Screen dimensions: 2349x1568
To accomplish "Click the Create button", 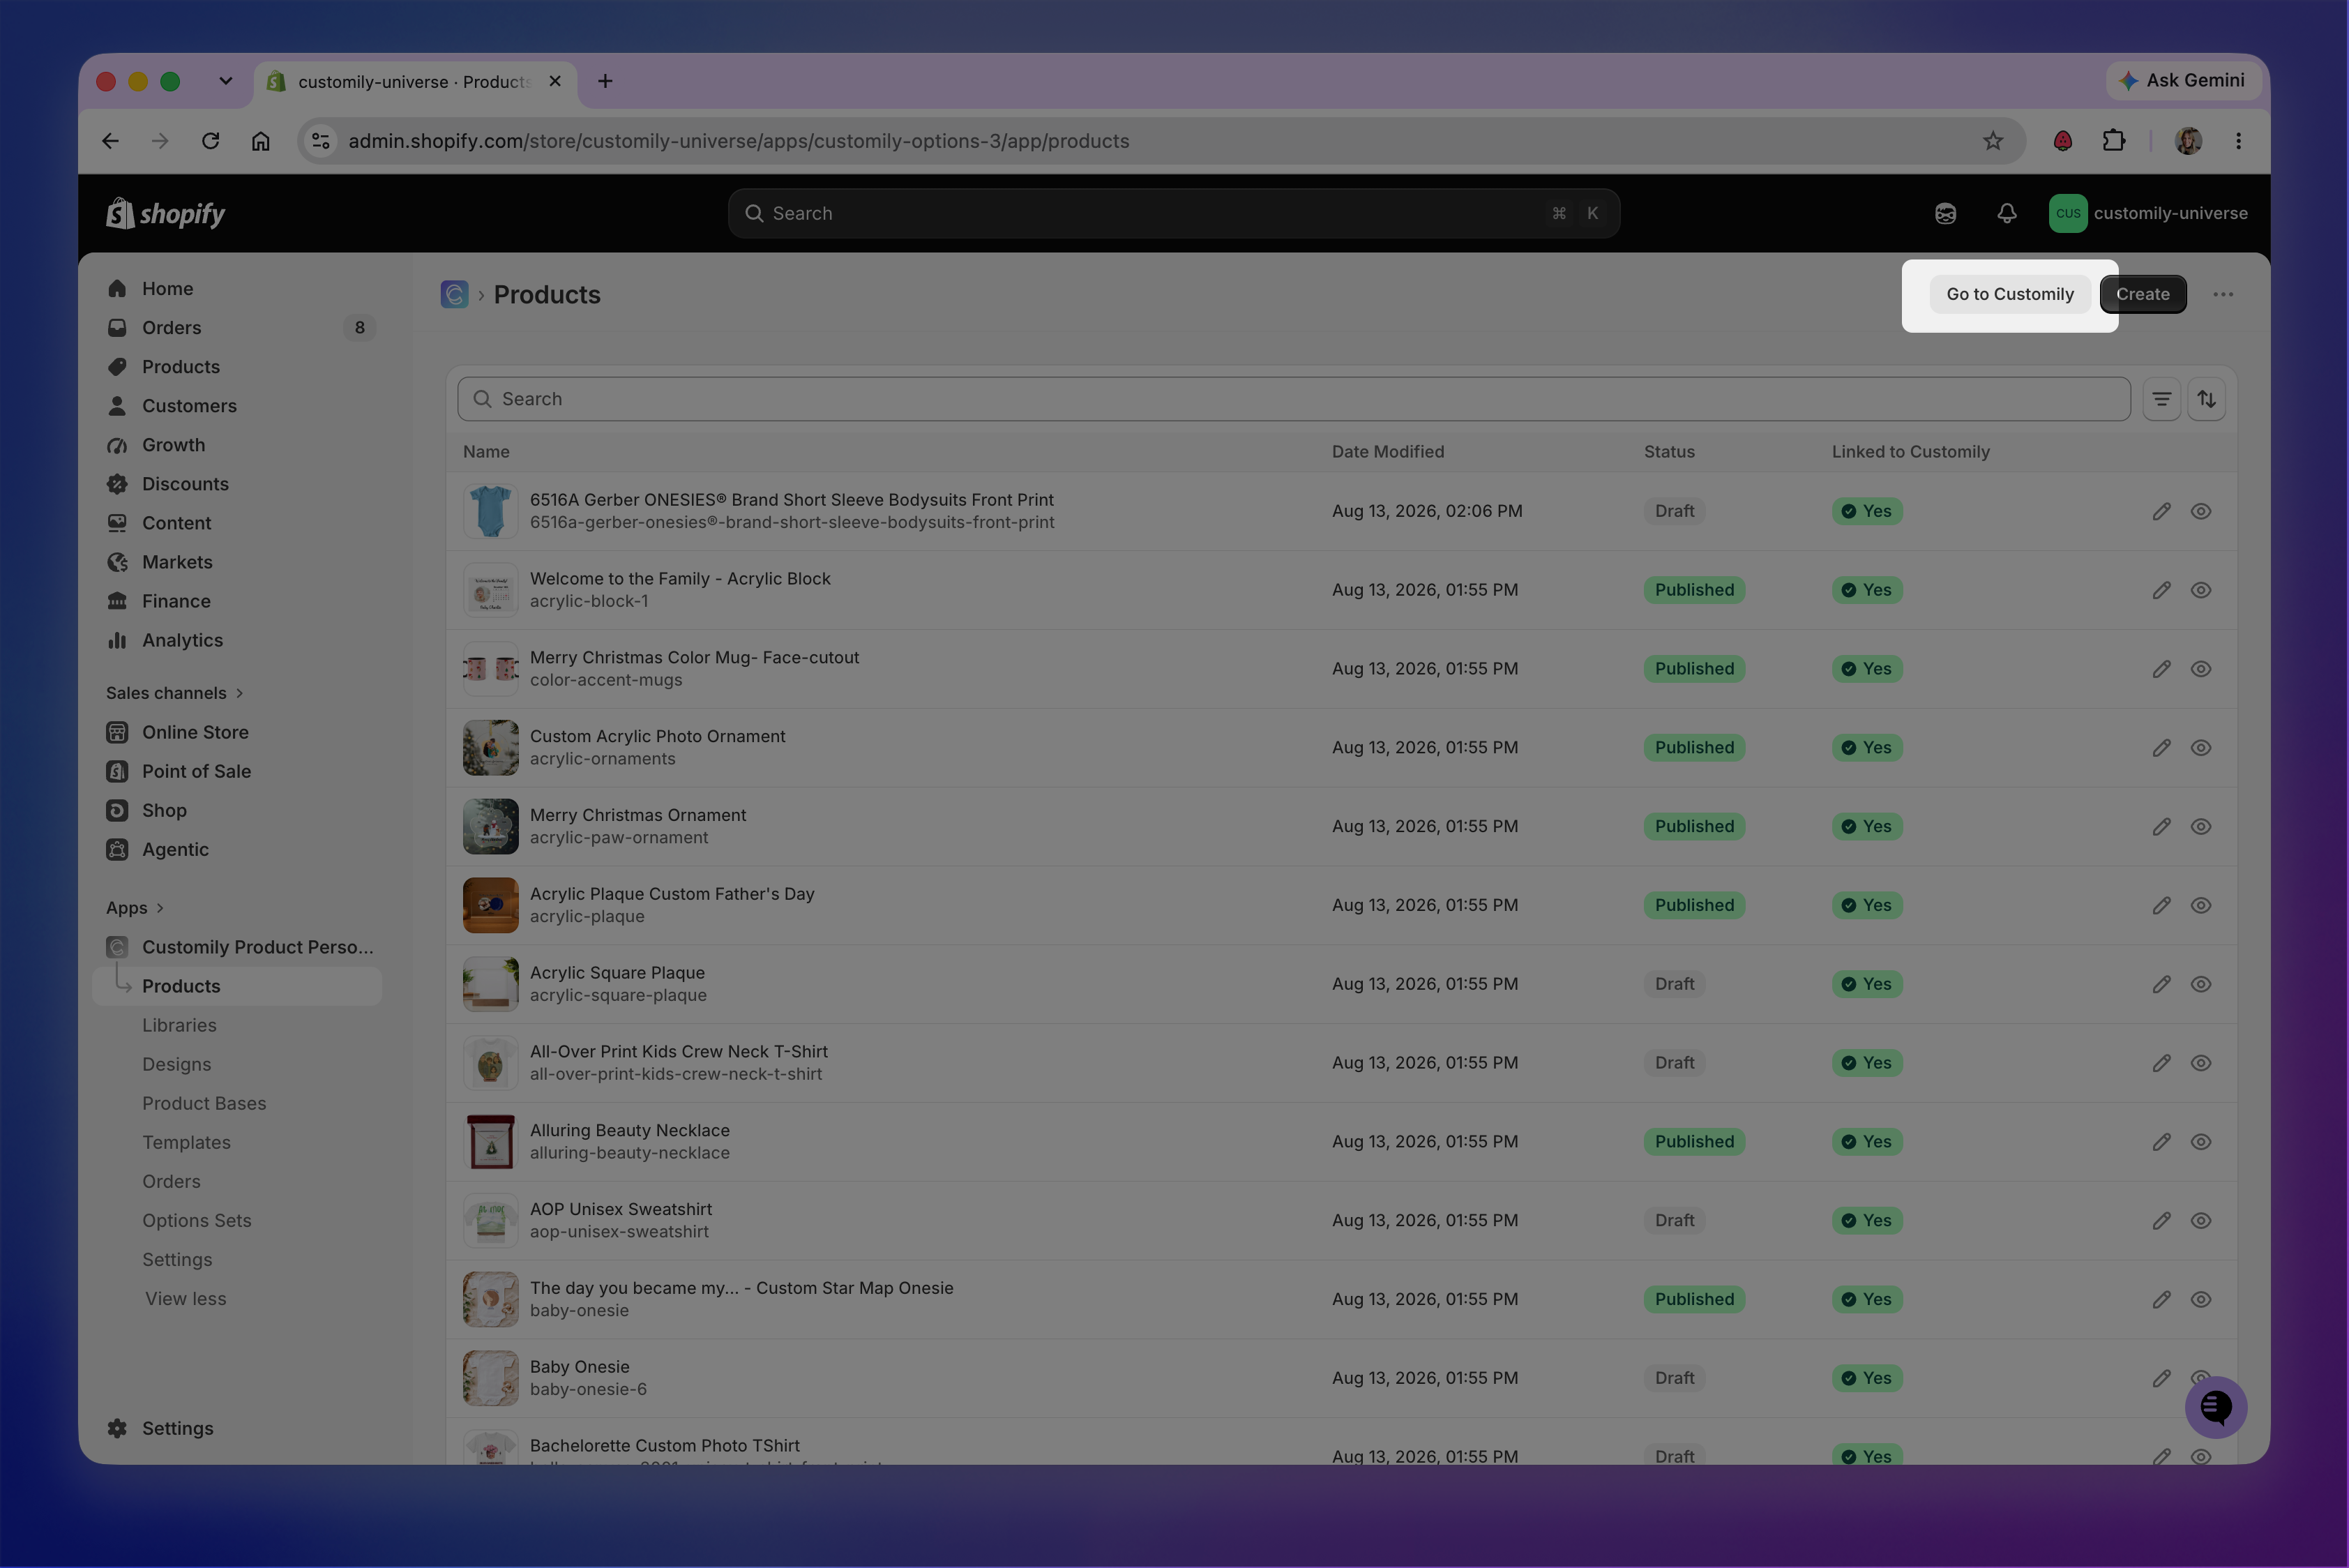I will tap(2142, 294).
